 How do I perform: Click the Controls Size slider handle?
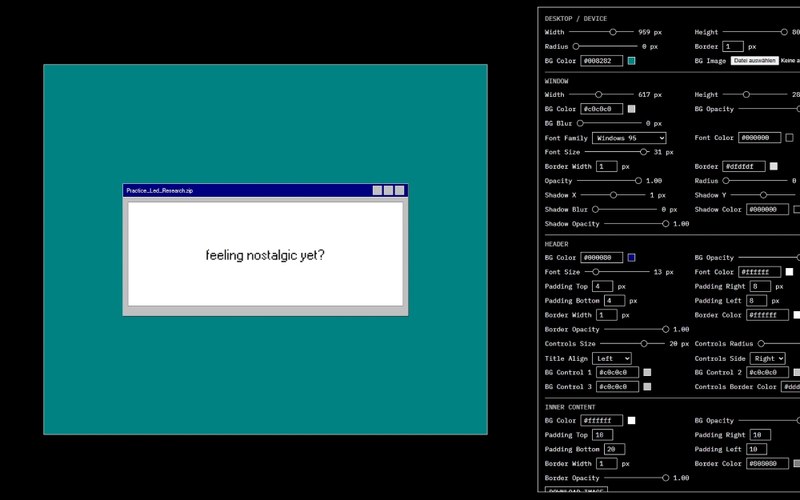tap(644, 343)
